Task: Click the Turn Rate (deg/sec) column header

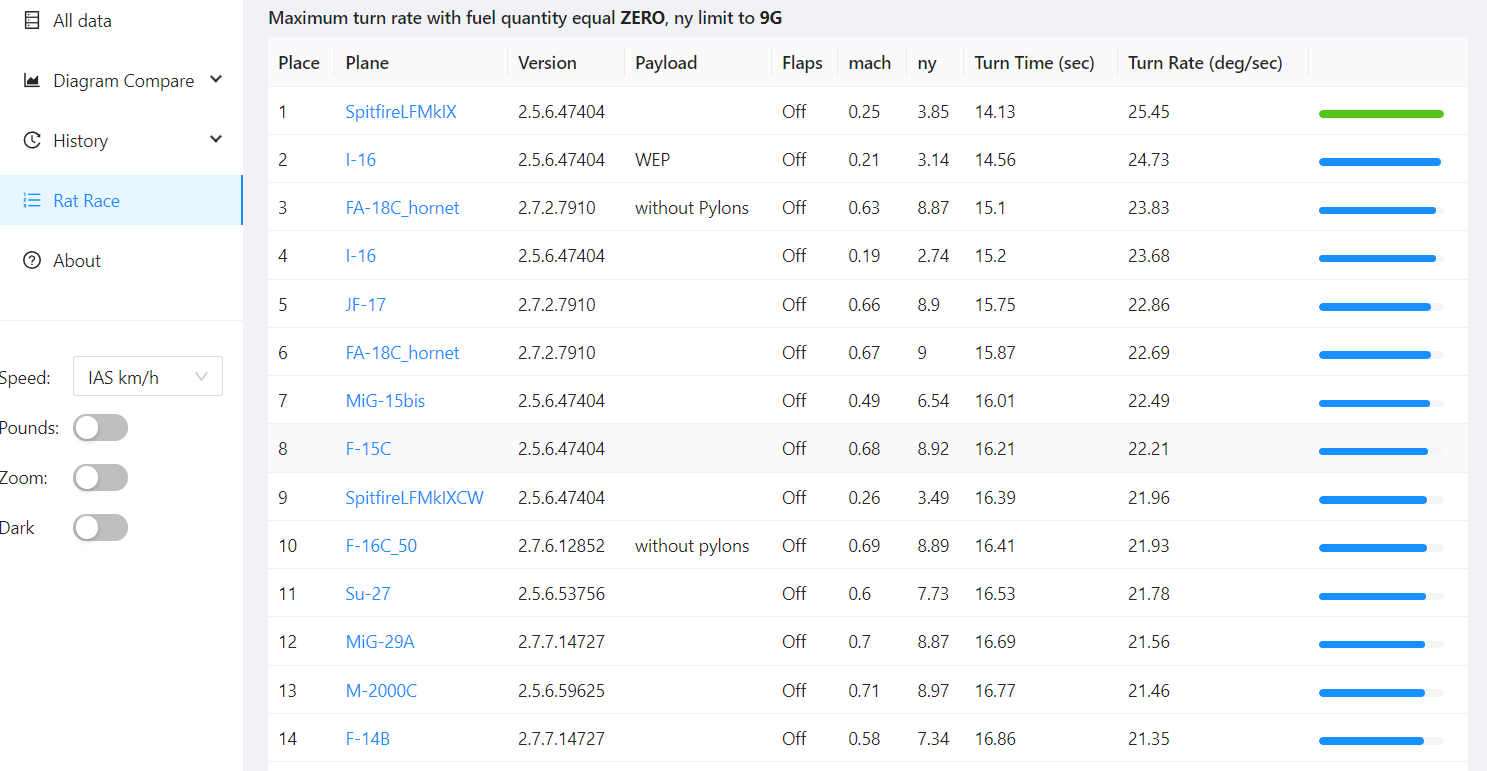Action: tap(1205, 63)
